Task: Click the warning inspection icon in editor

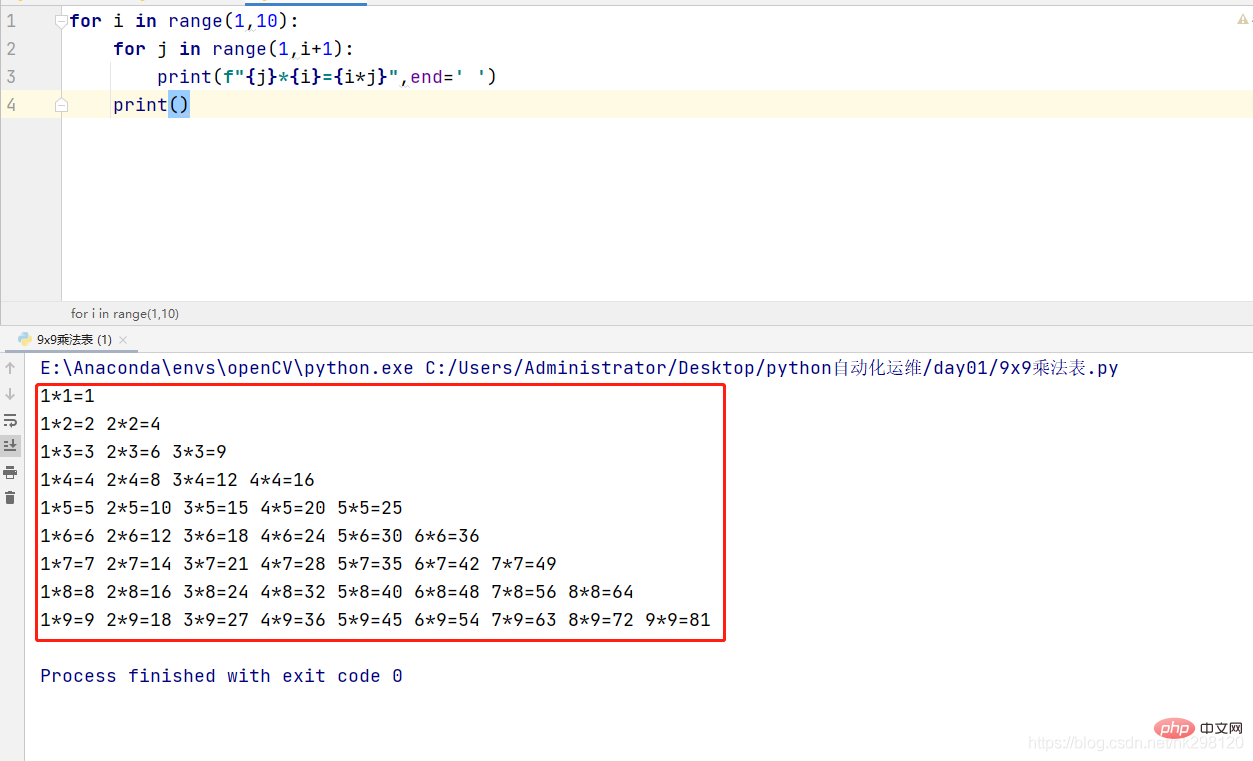Action: [1243, 20]
